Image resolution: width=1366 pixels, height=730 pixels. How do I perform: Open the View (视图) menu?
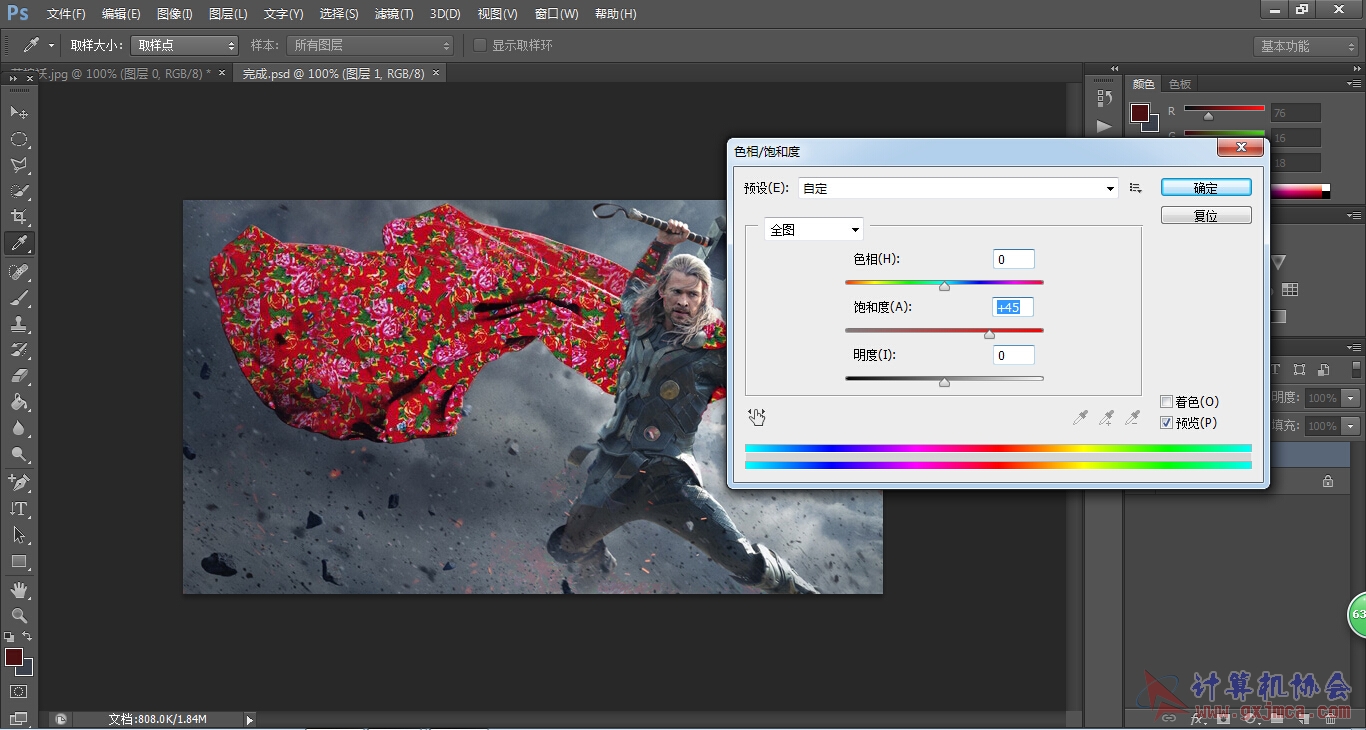coord(498,14)
